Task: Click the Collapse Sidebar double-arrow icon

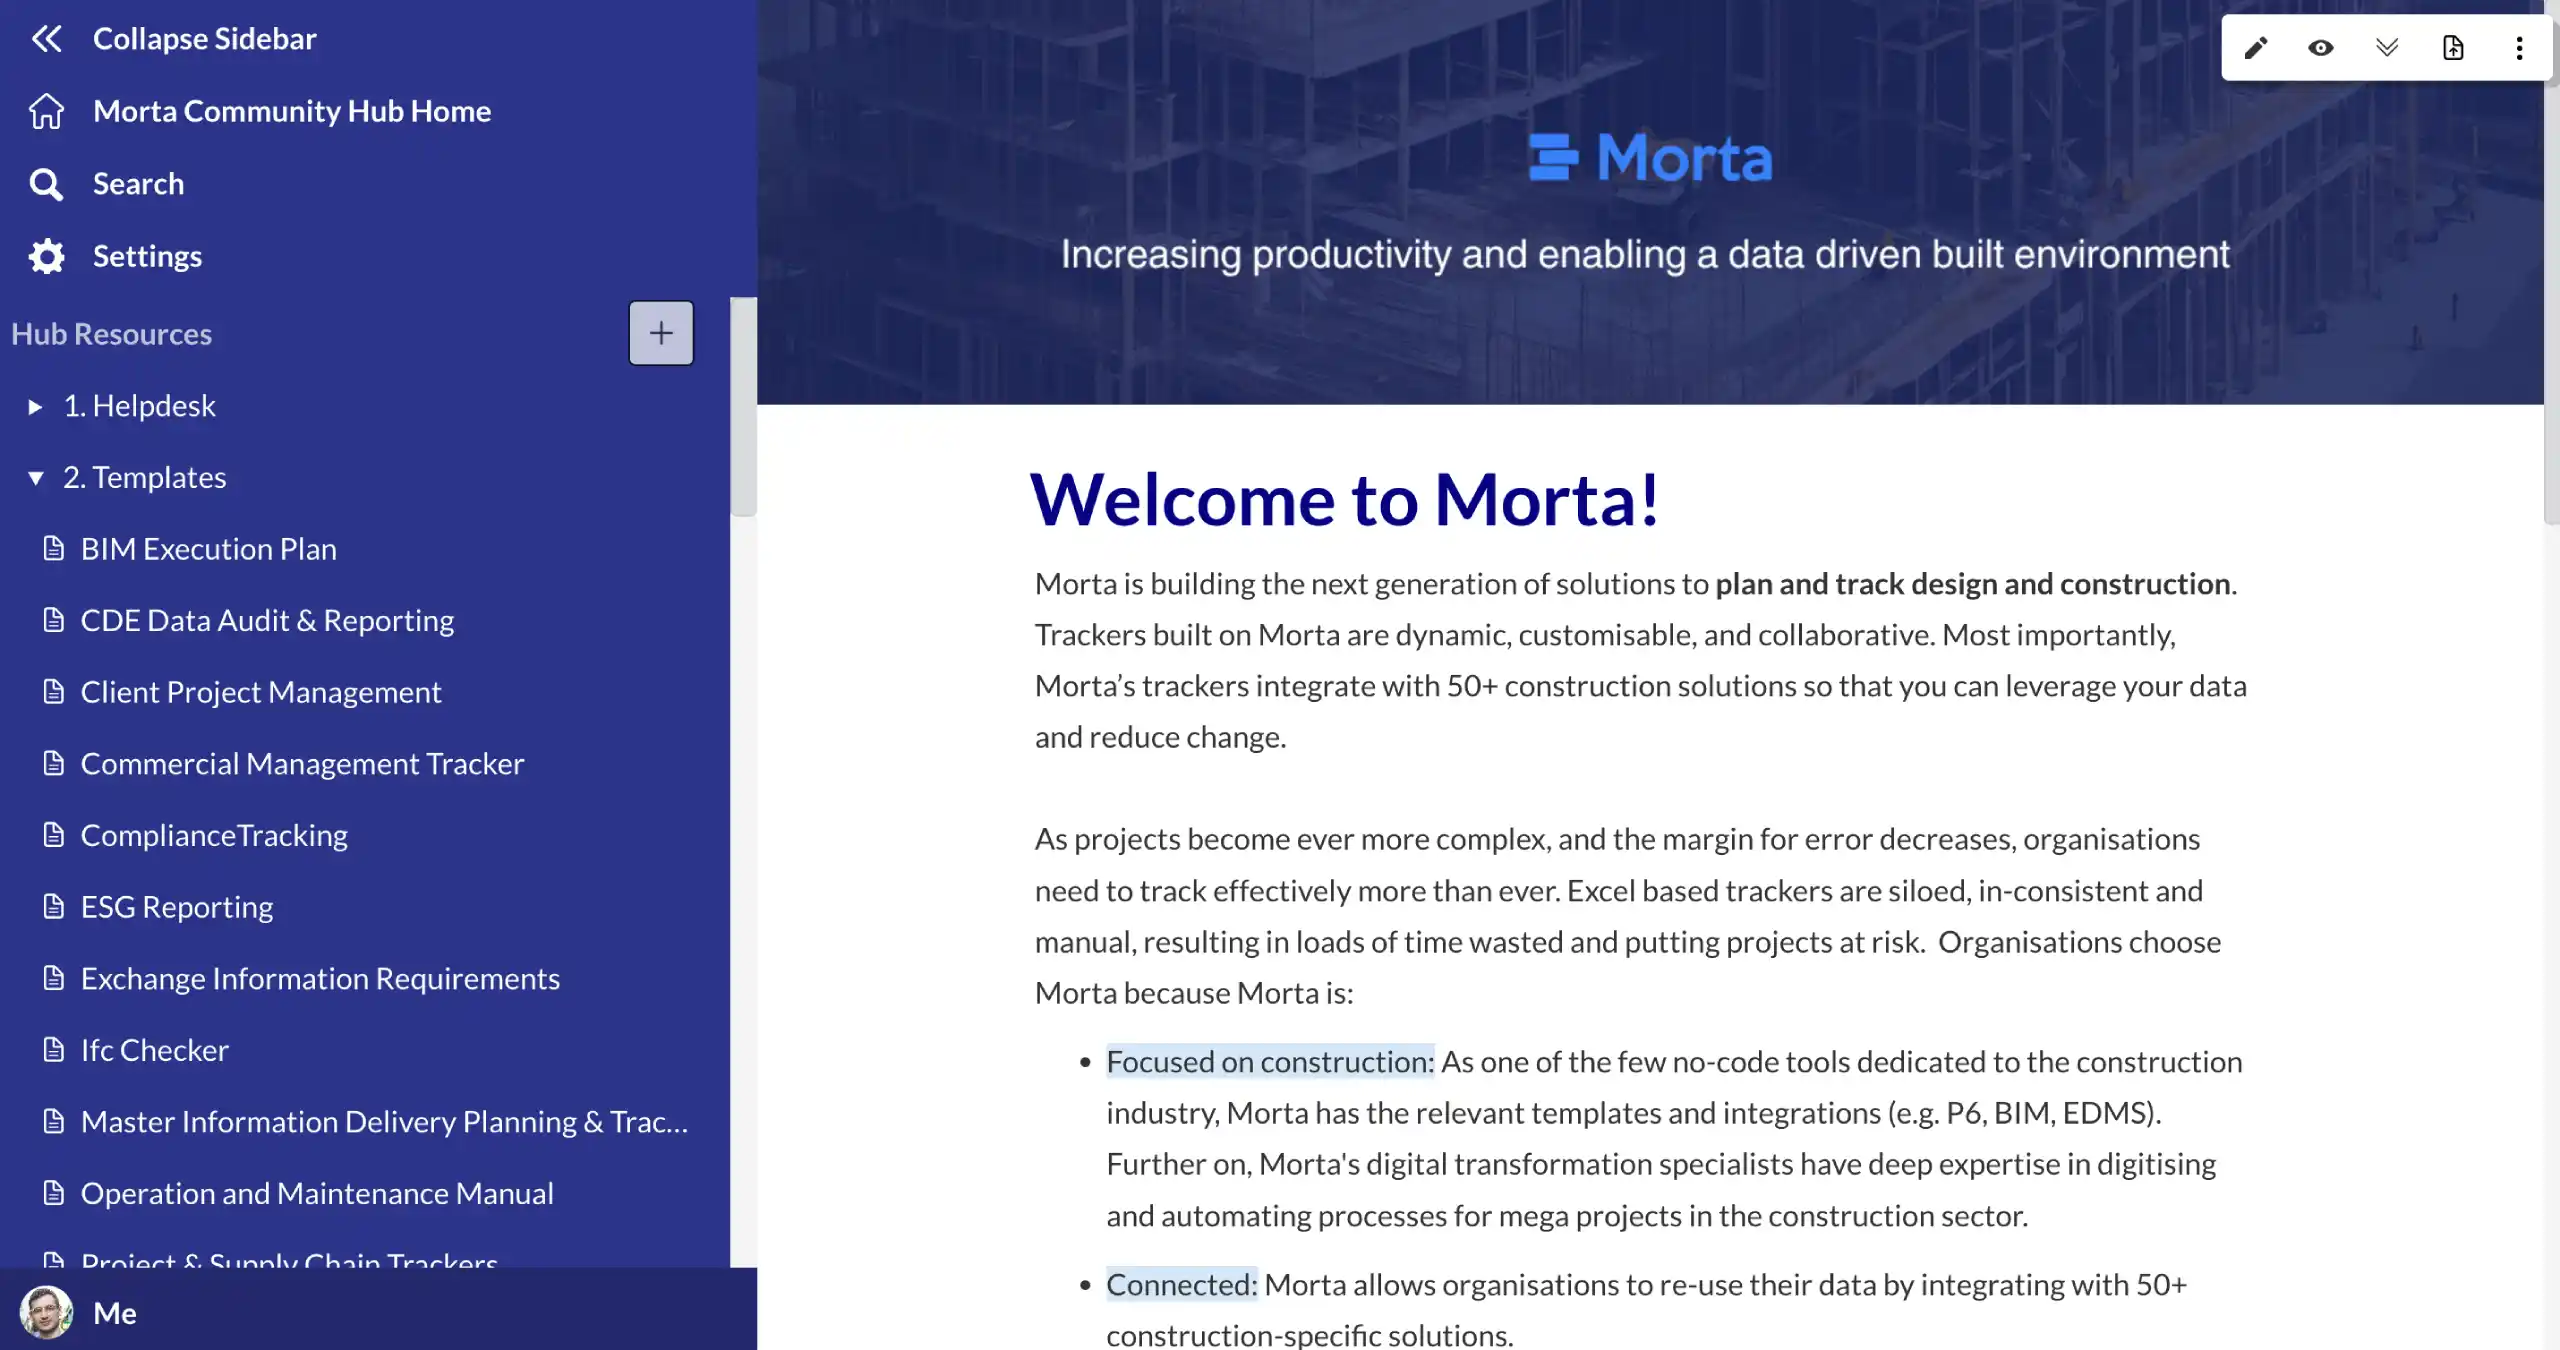Action: pyautogui.click(x=46, y=39)
